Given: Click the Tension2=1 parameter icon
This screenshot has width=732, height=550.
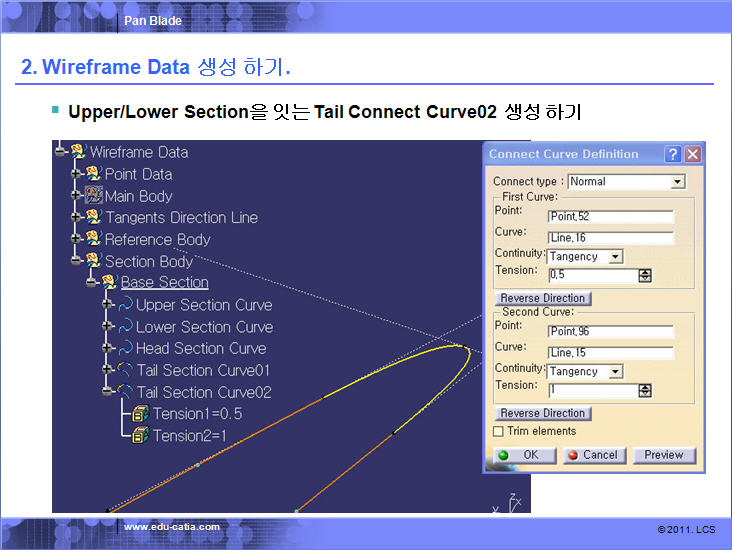Looking at the screenshot, I should point(141,436).
